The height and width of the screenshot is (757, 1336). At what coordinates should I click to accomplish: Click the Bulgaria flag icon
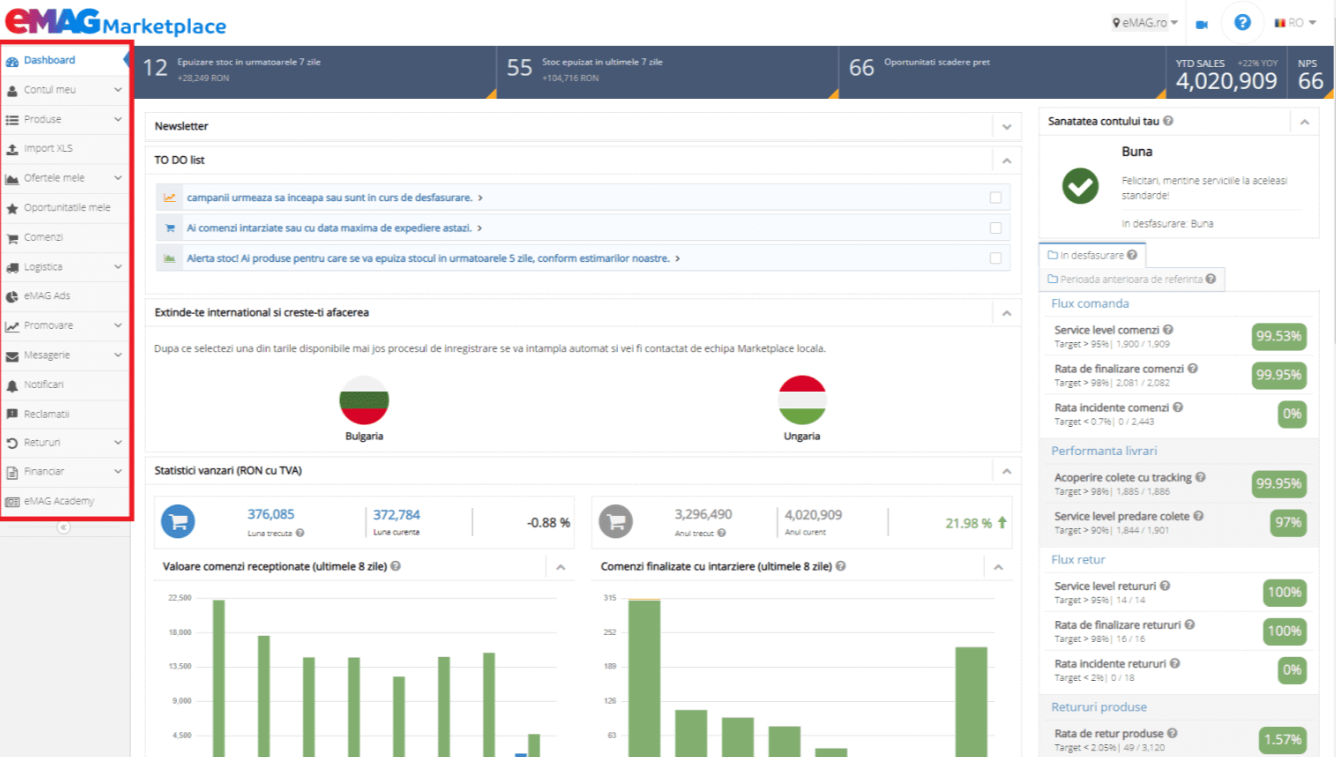(x=364, y=400)
